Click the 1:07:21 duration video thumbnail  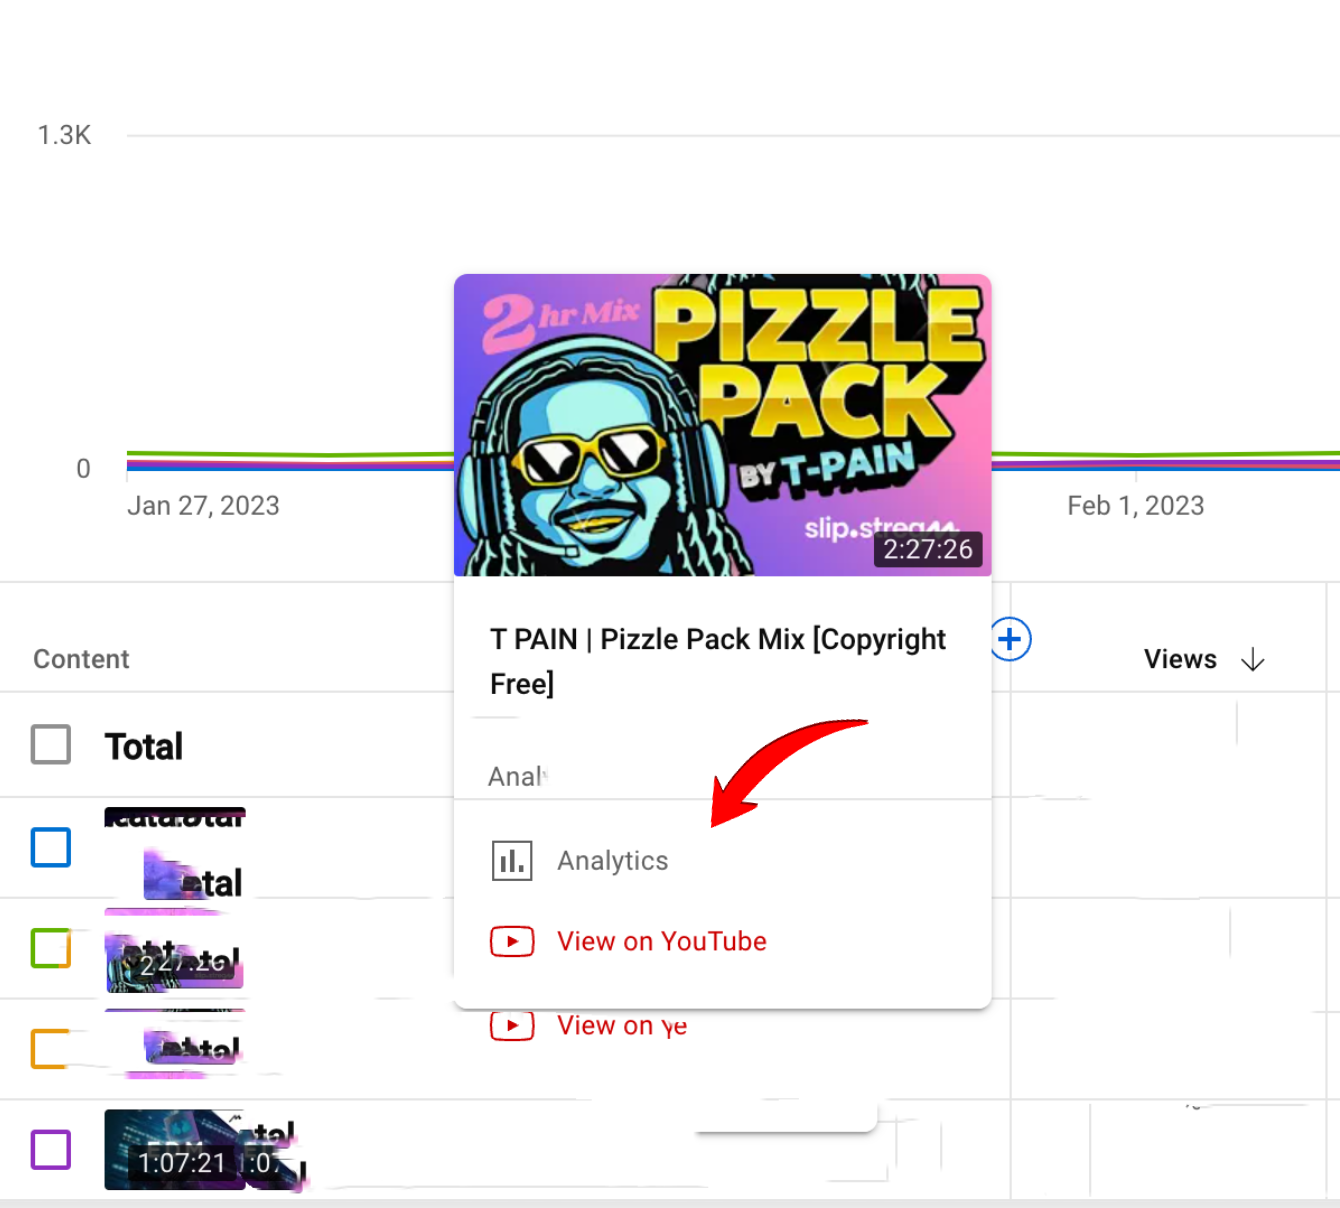175,1149
